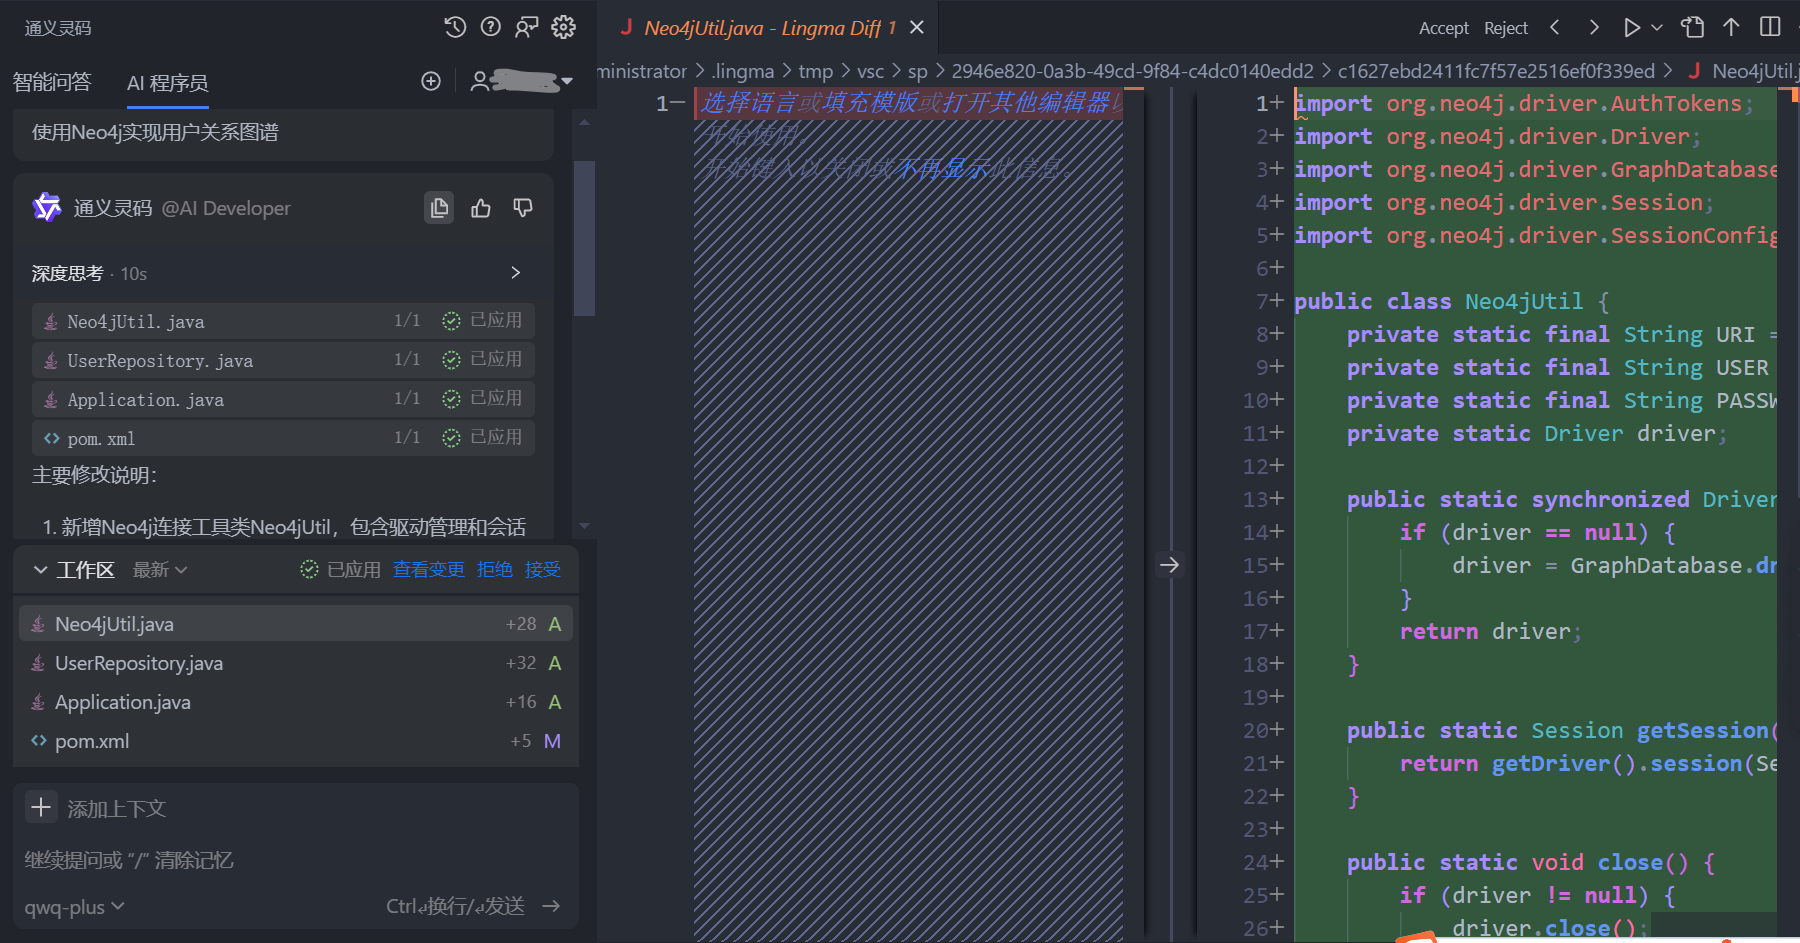Open Application.java row marked 1/1 已应用
Screen dimensions: 1800x943
283,399
